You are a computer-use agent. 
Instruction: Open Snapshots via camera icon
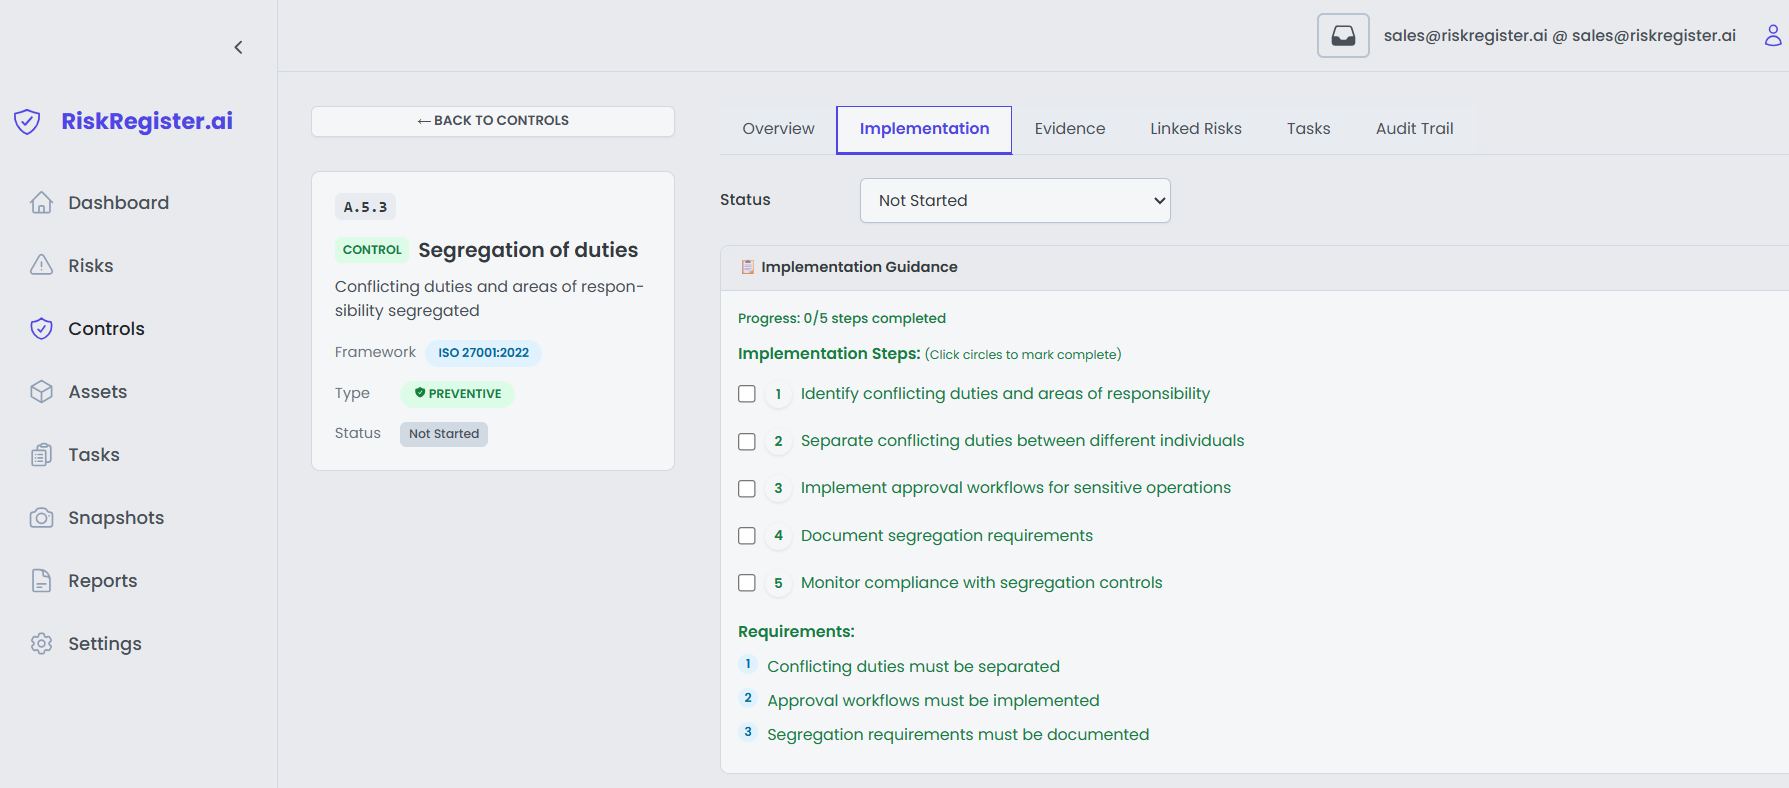pos(41,518)
